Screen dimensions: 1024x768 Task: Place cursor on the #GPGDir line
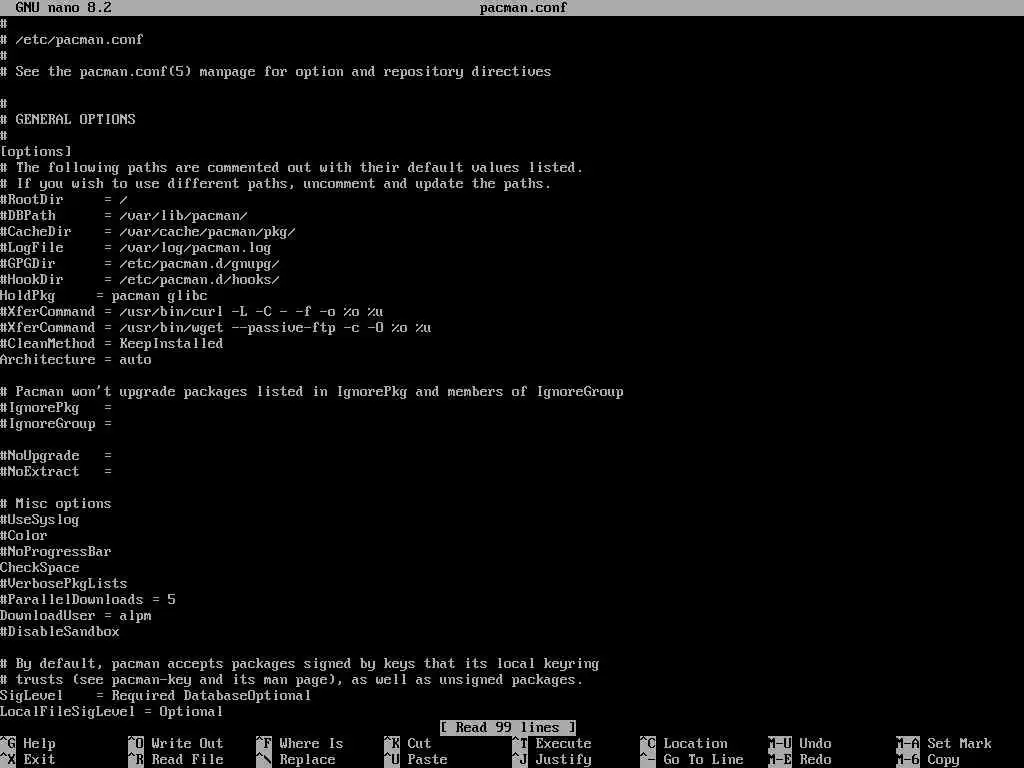140,264
